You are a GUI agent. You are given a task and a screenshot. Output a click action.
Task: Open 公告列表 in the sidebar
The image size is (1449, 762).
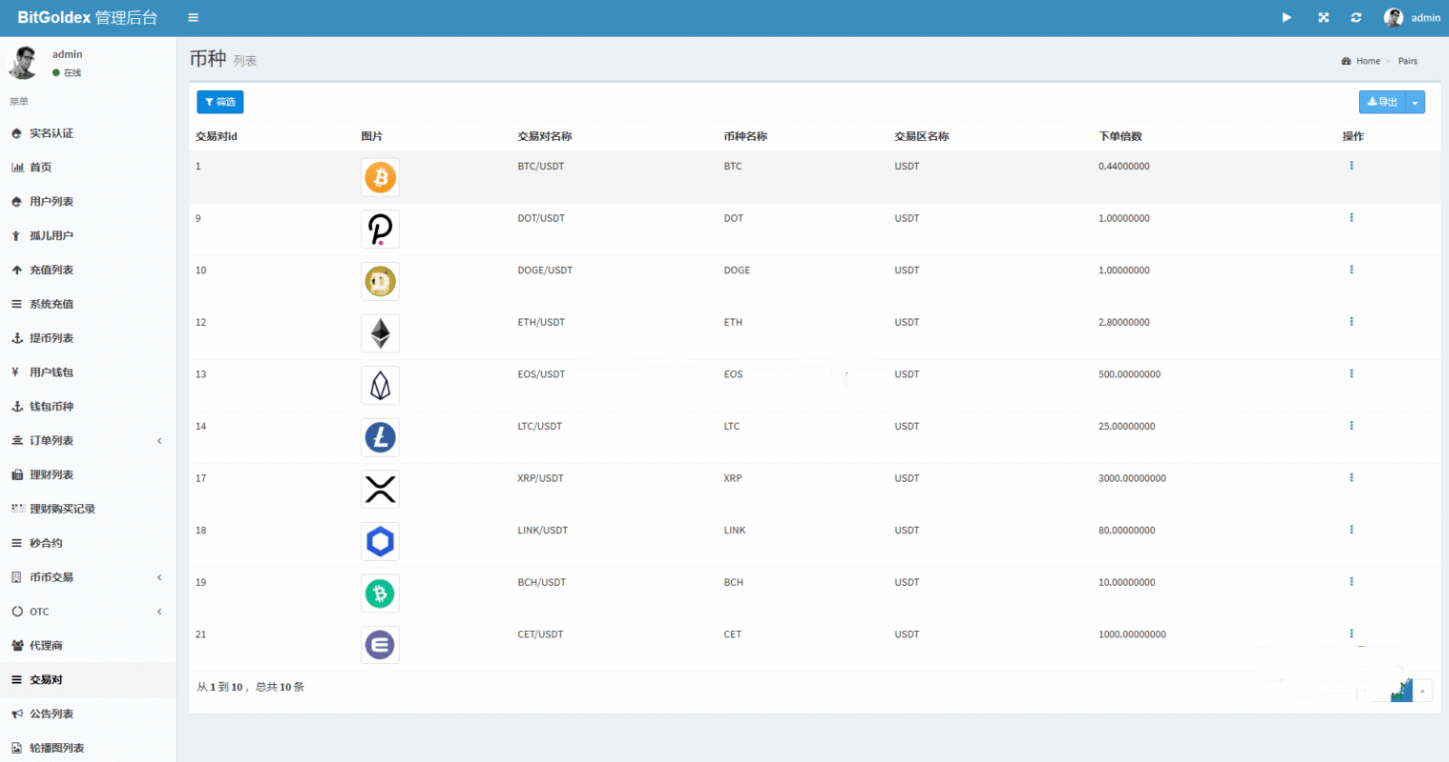tap(51, 714)
